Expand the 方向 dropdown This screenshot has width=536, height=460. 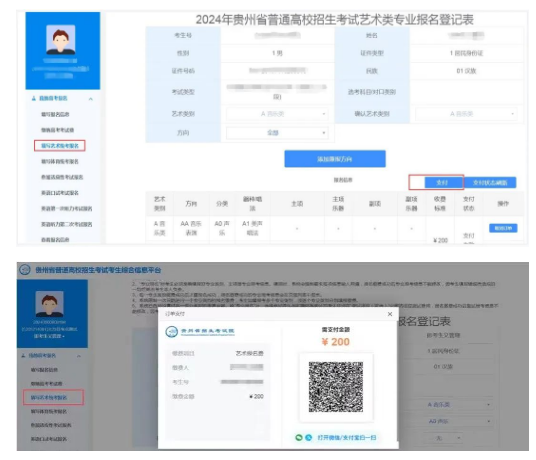click(277, 133)
